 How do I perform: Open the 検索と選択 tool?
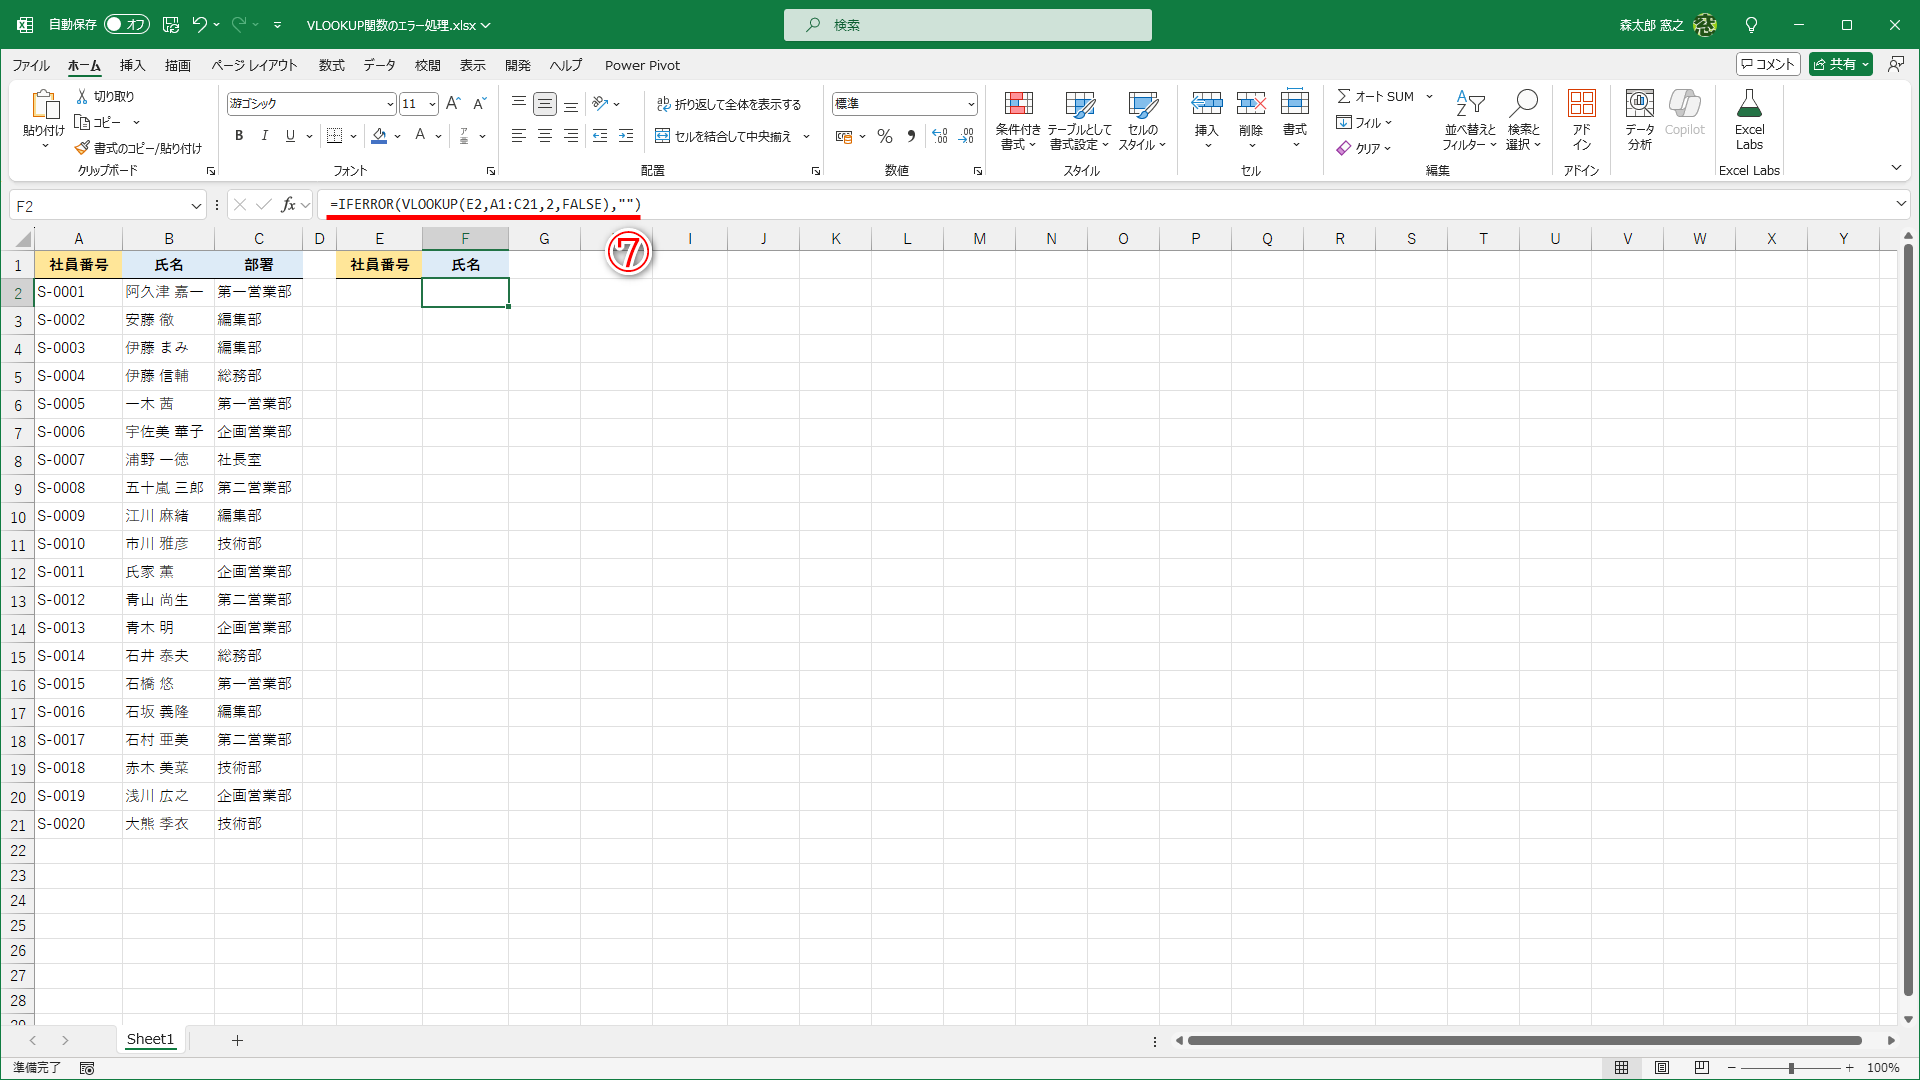1522,120
